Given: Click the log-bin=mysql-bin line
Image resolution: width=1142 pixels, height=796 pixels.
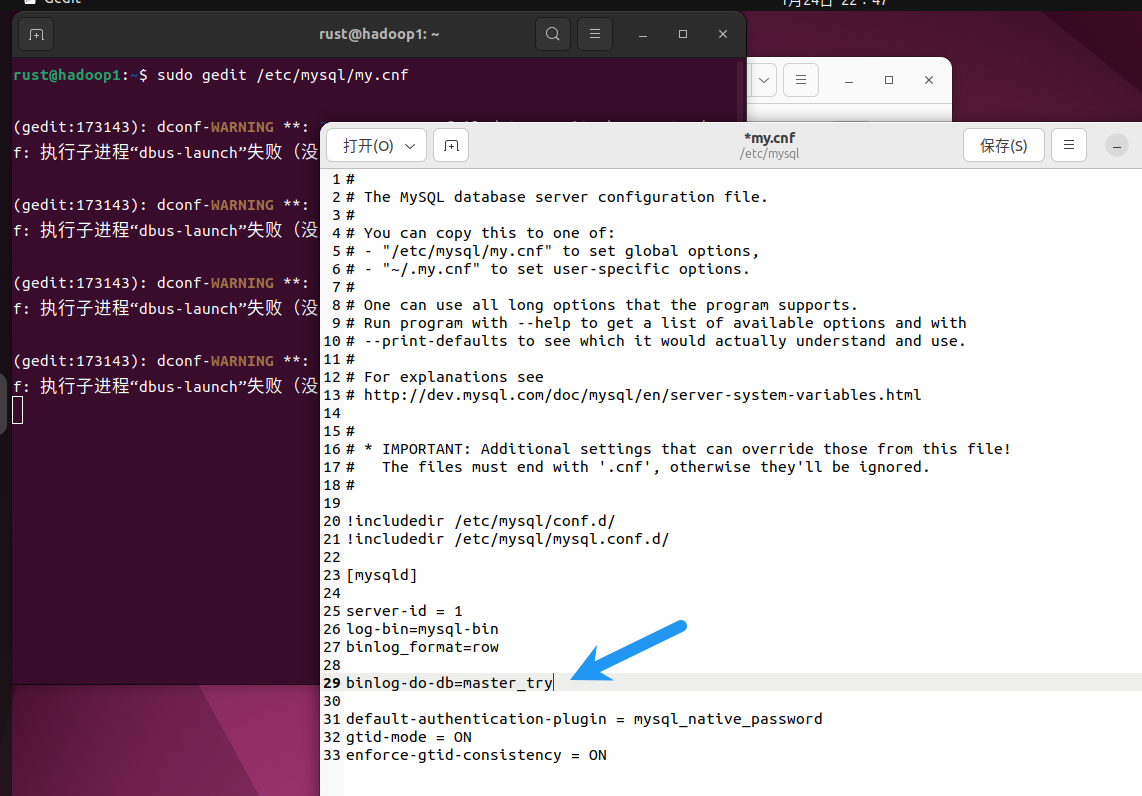Looking at the screenshot, I should 422,628.
